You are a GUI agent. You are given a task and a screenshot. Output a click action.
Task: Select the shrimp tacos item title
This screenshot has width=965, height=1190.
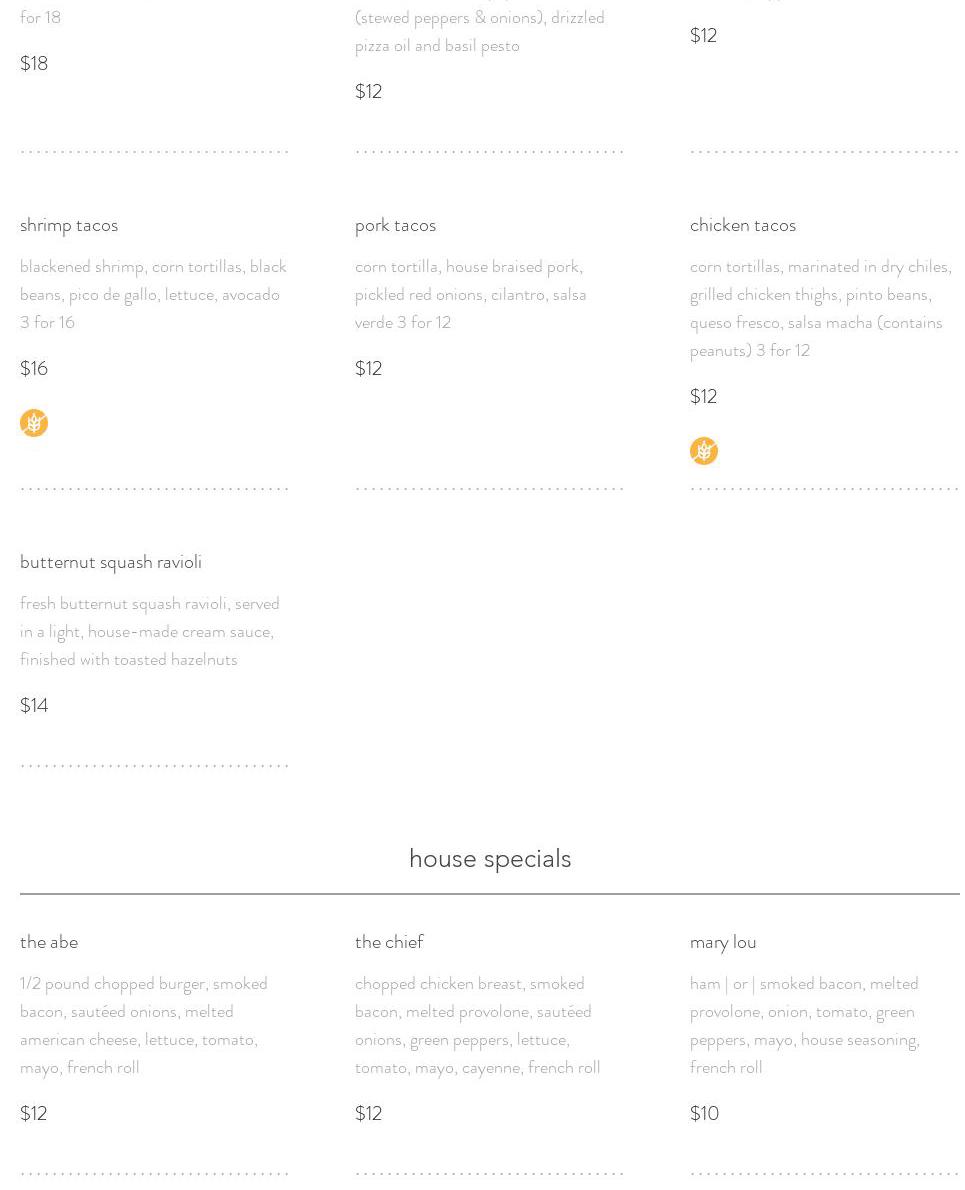69,225
